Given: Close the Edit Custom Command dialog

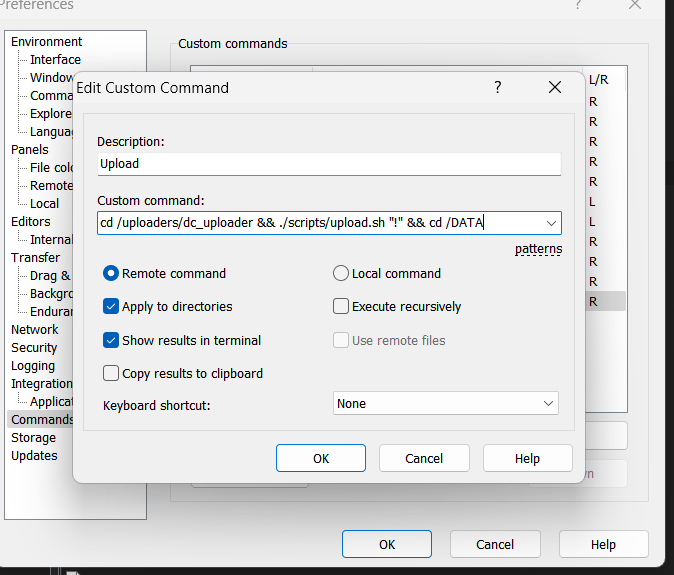Looking at the screenshot, I should (555, 88).
